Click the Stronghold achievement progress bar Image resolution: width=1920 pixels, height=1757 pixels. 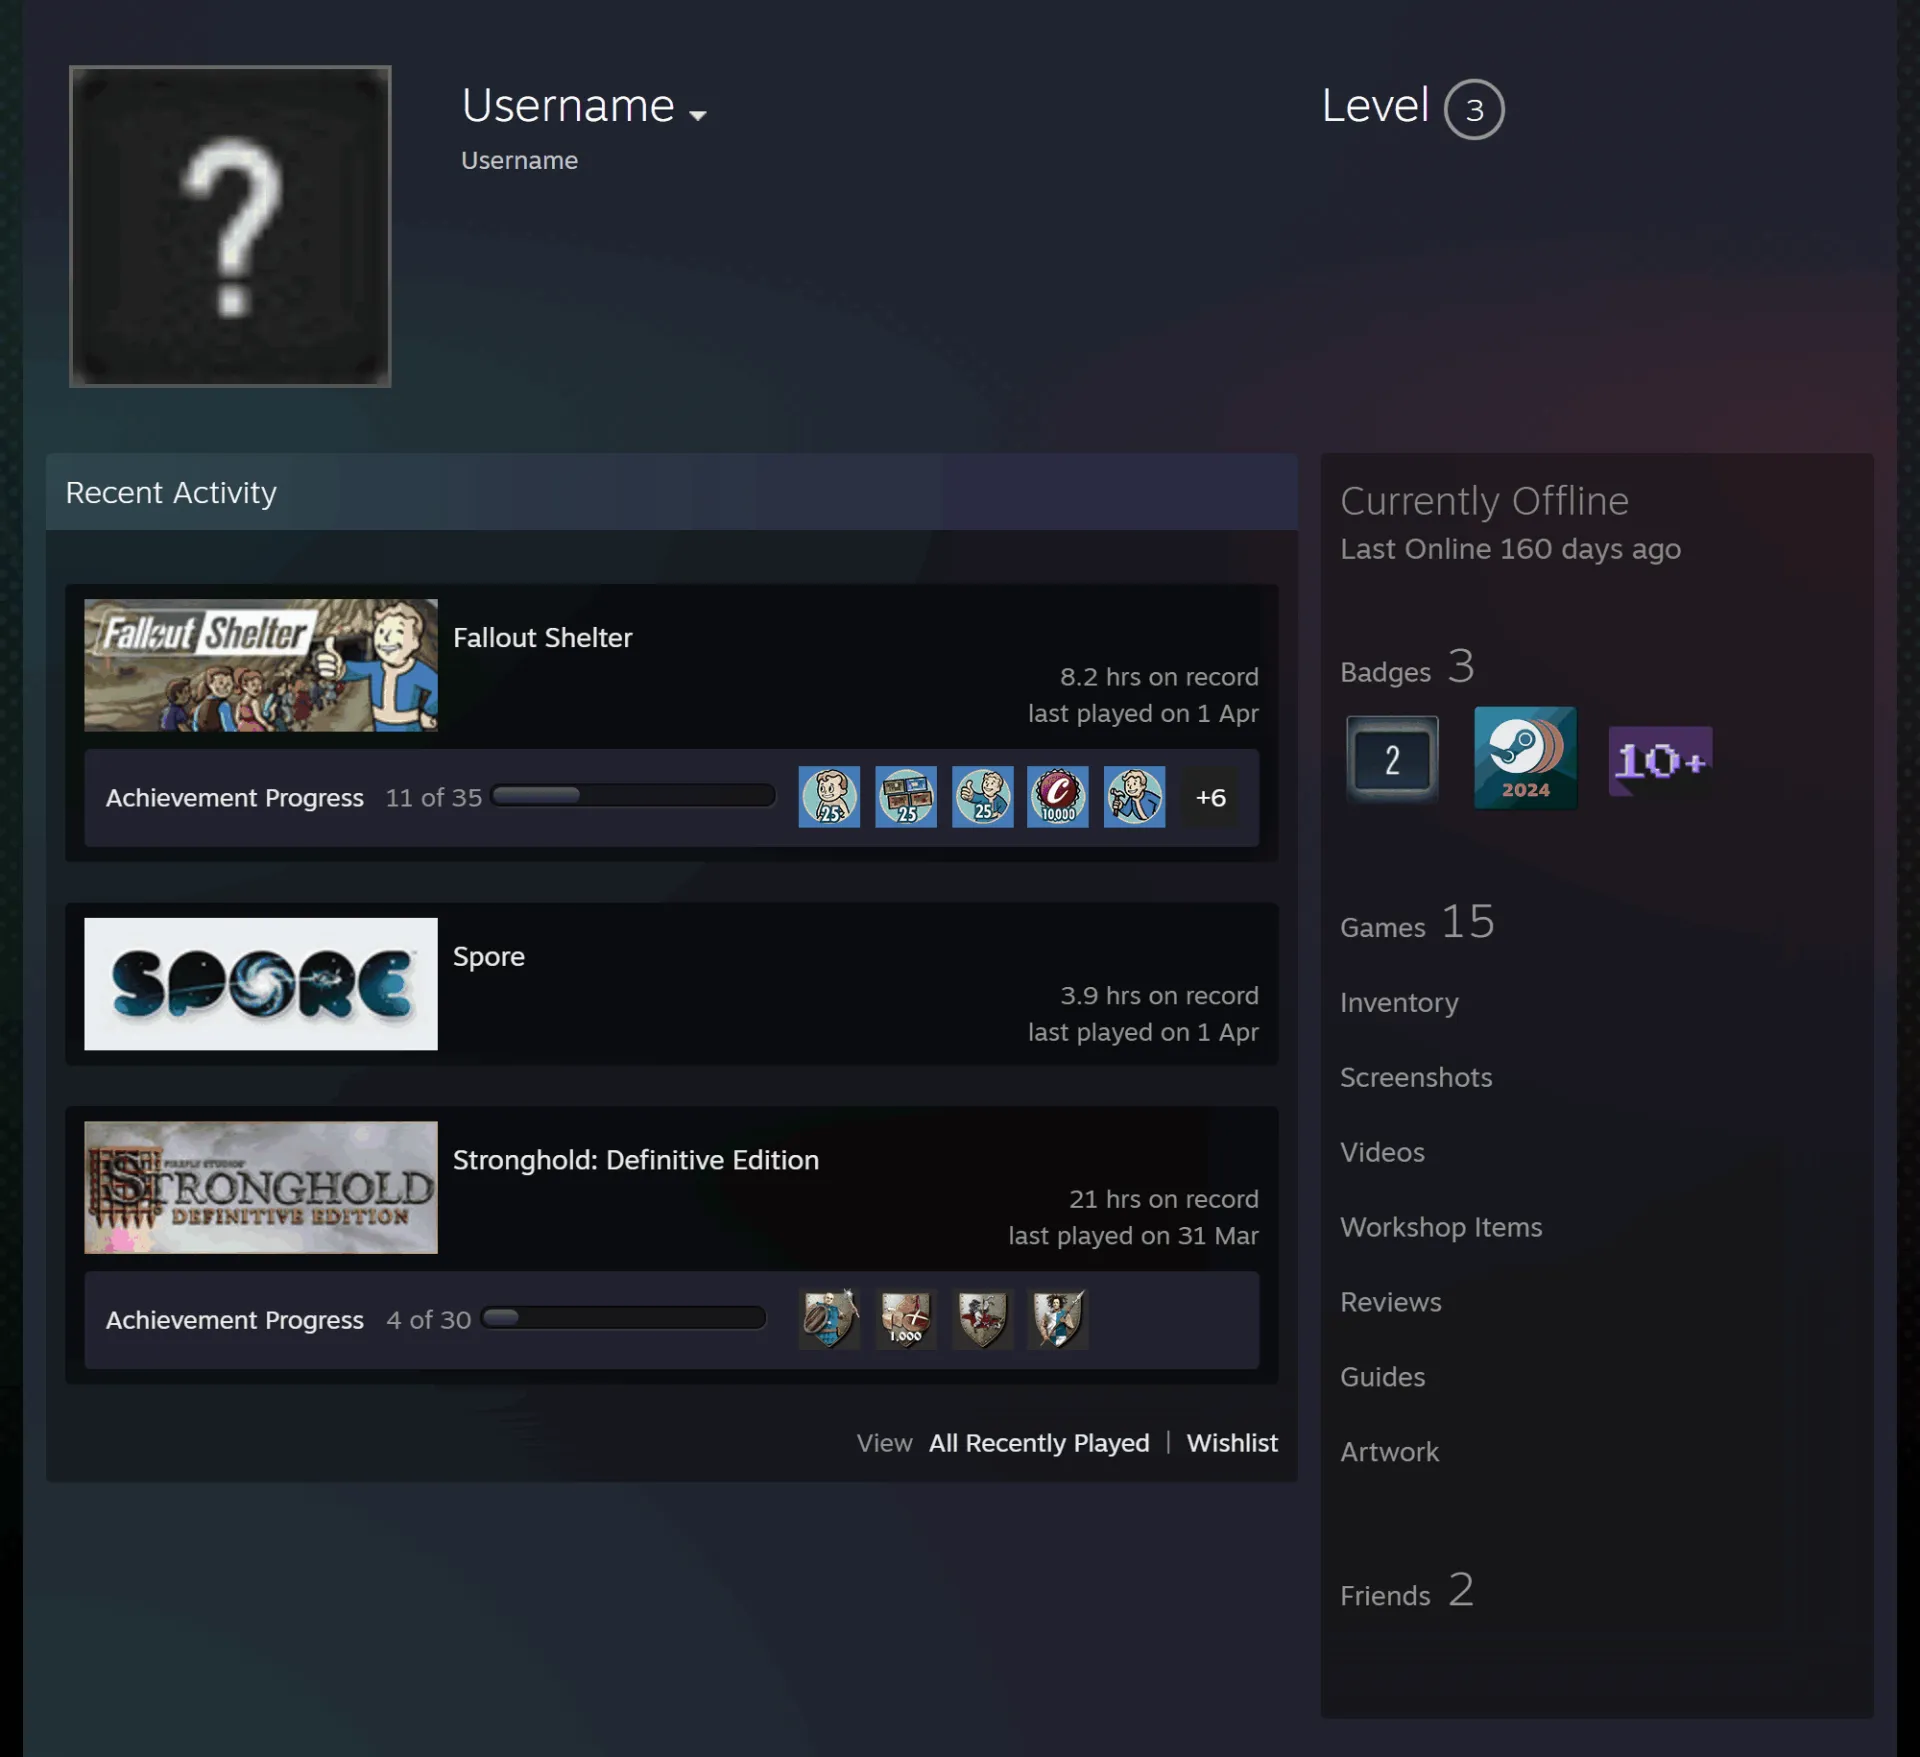623,1318
